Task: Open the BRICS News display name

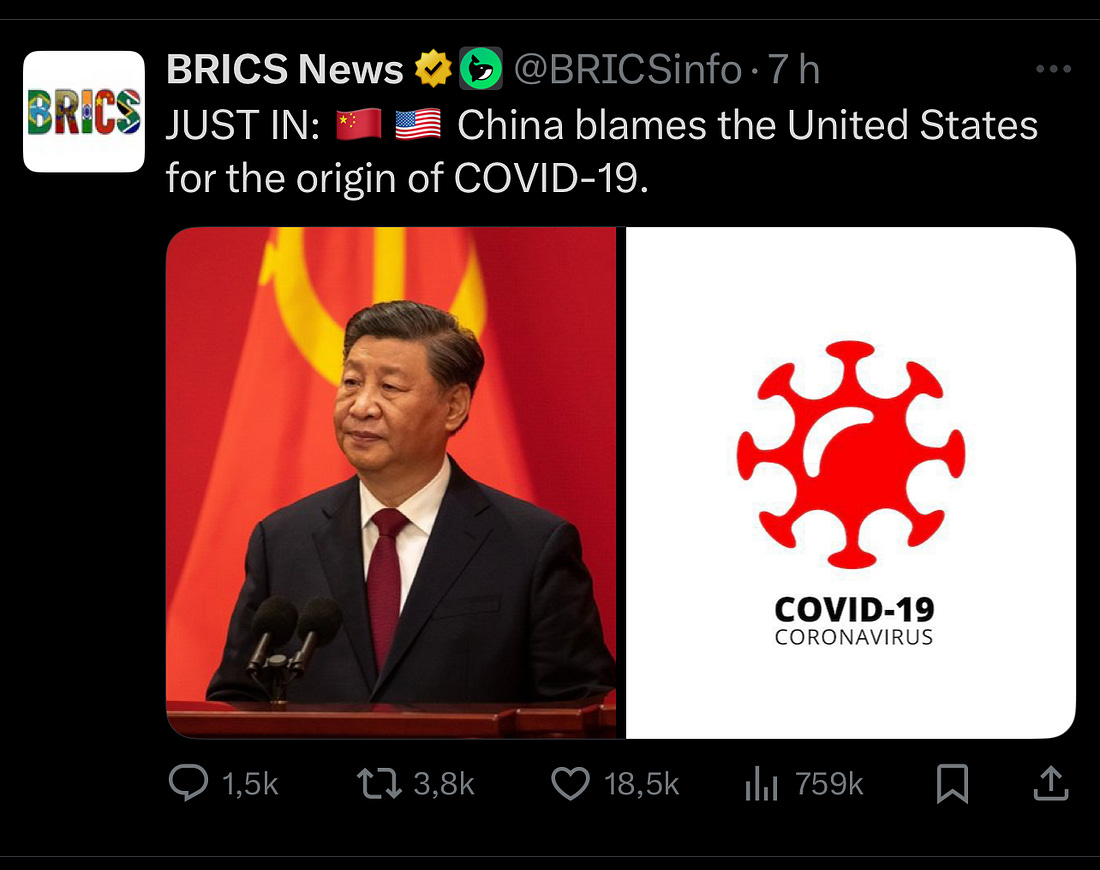Action: click(285, 69)
